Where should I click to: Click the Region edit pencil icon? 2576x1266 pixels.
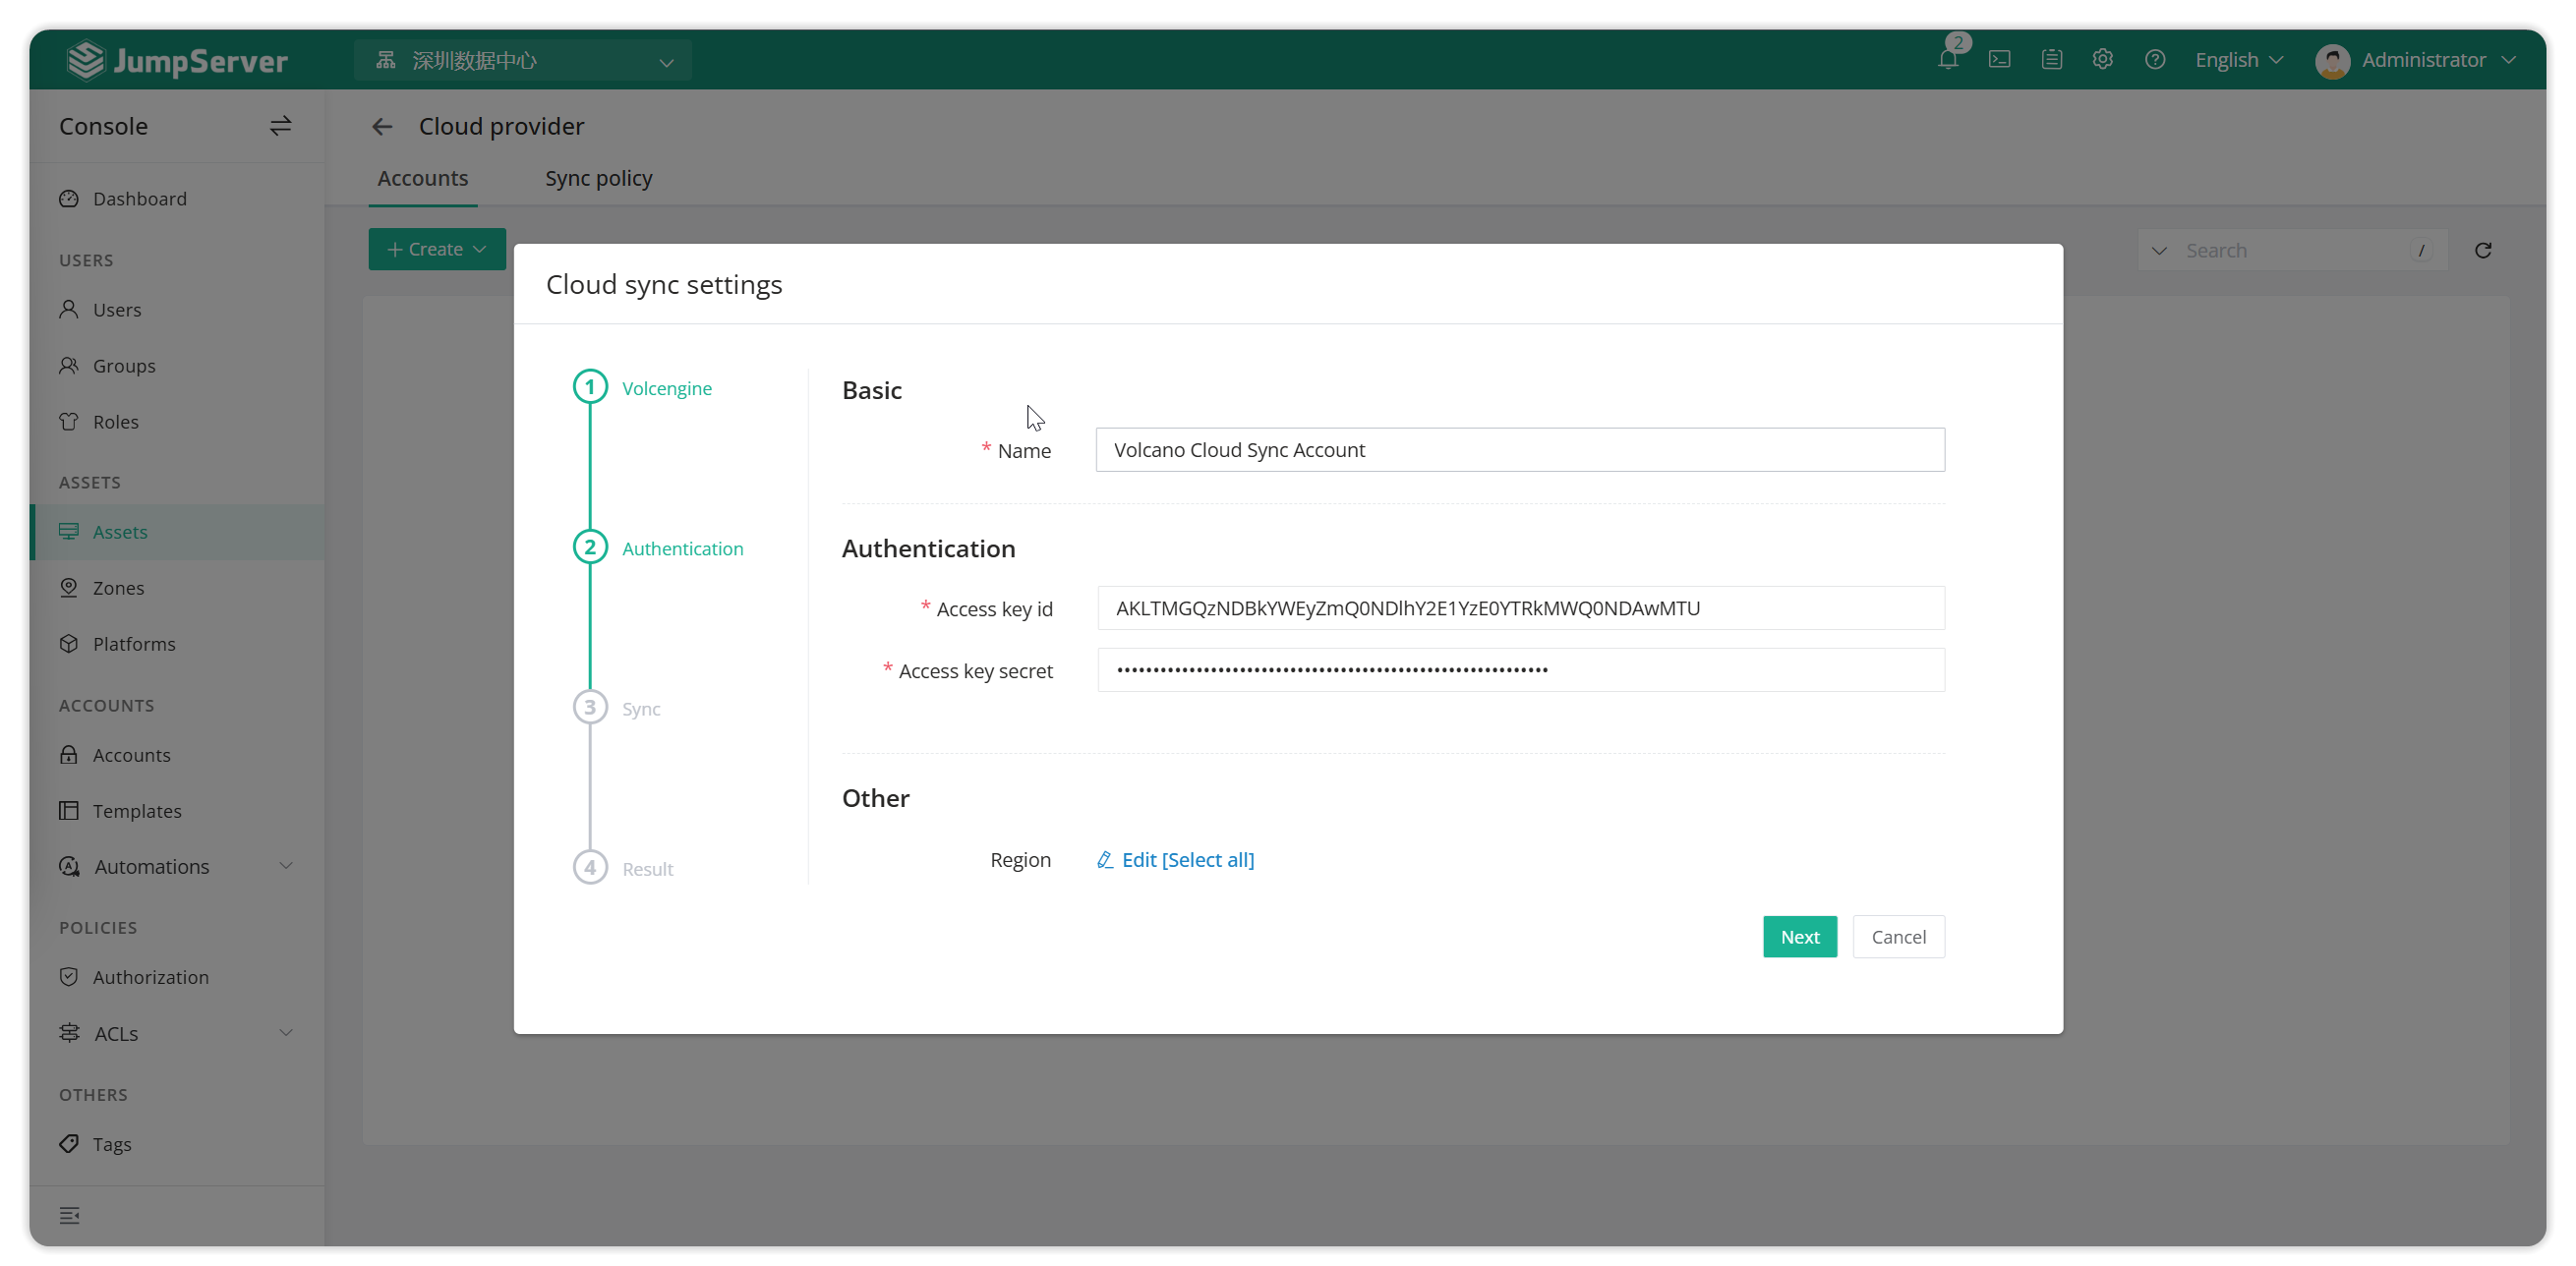click(1105, 859)
